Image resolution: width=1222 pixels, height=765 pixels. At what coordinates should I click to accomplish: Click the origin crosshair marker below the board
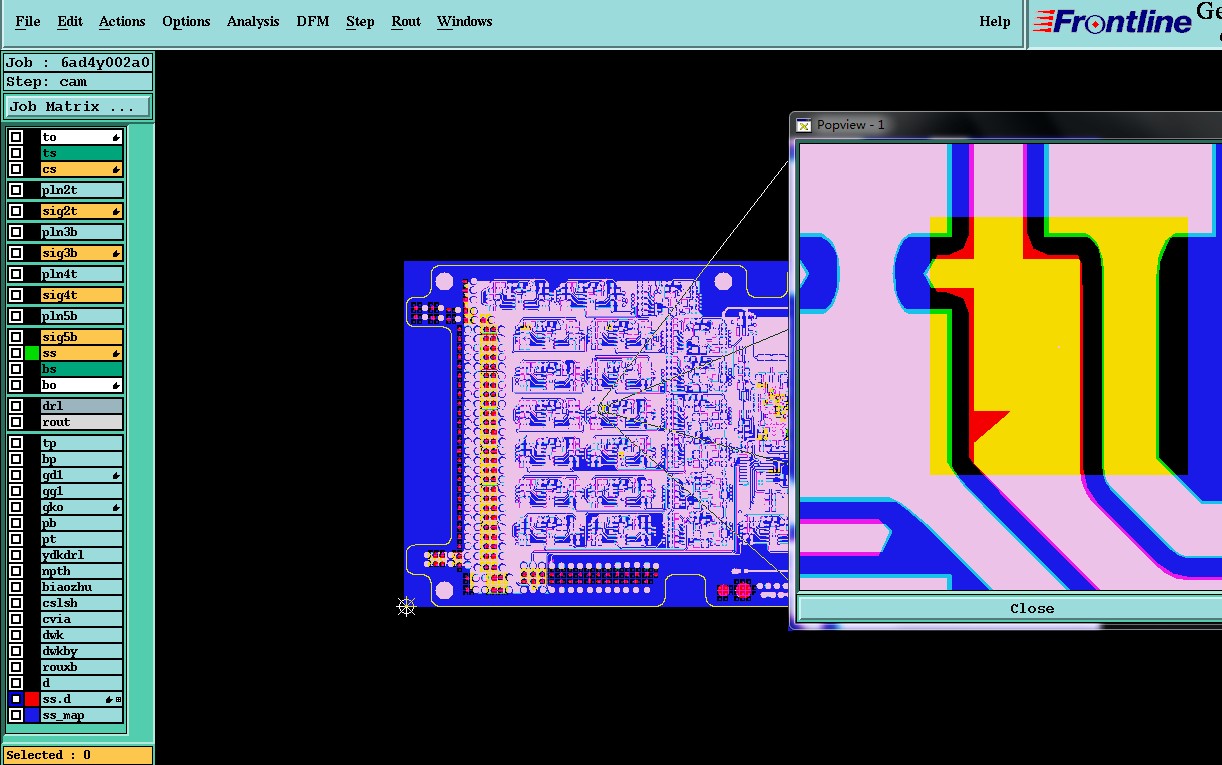coord(406,605)
